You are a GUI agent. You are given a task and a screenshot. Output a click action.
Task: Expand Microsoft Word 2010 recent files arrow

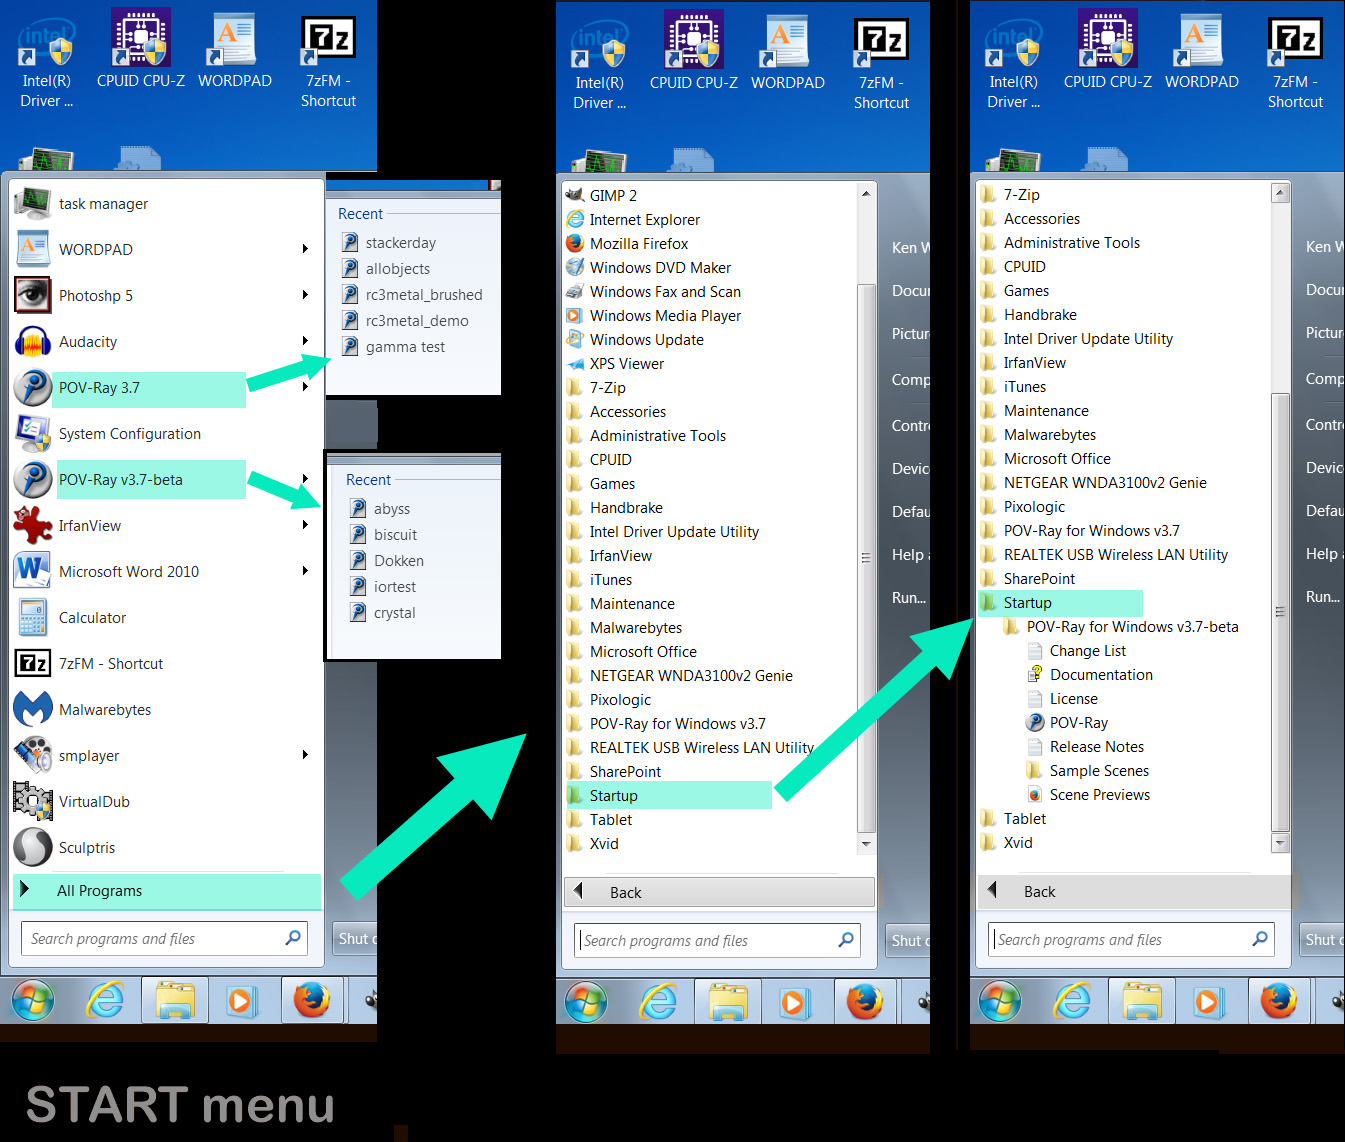coord(305,571)
